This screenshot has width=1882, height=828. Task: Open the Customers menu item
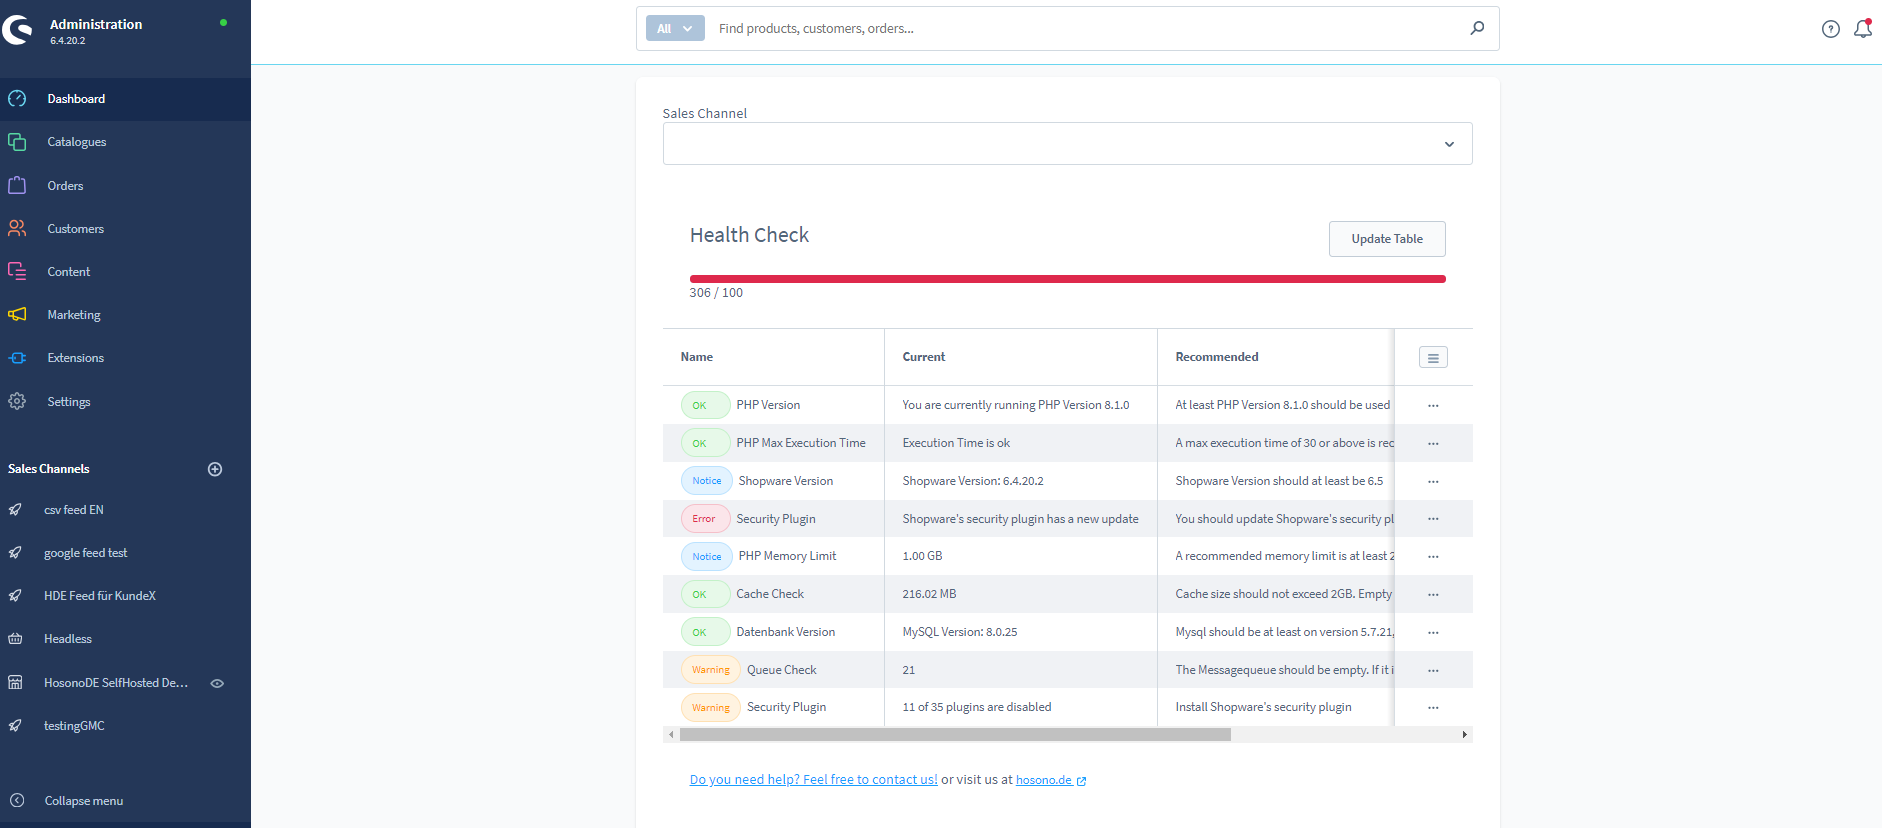[x=125, y=228]
